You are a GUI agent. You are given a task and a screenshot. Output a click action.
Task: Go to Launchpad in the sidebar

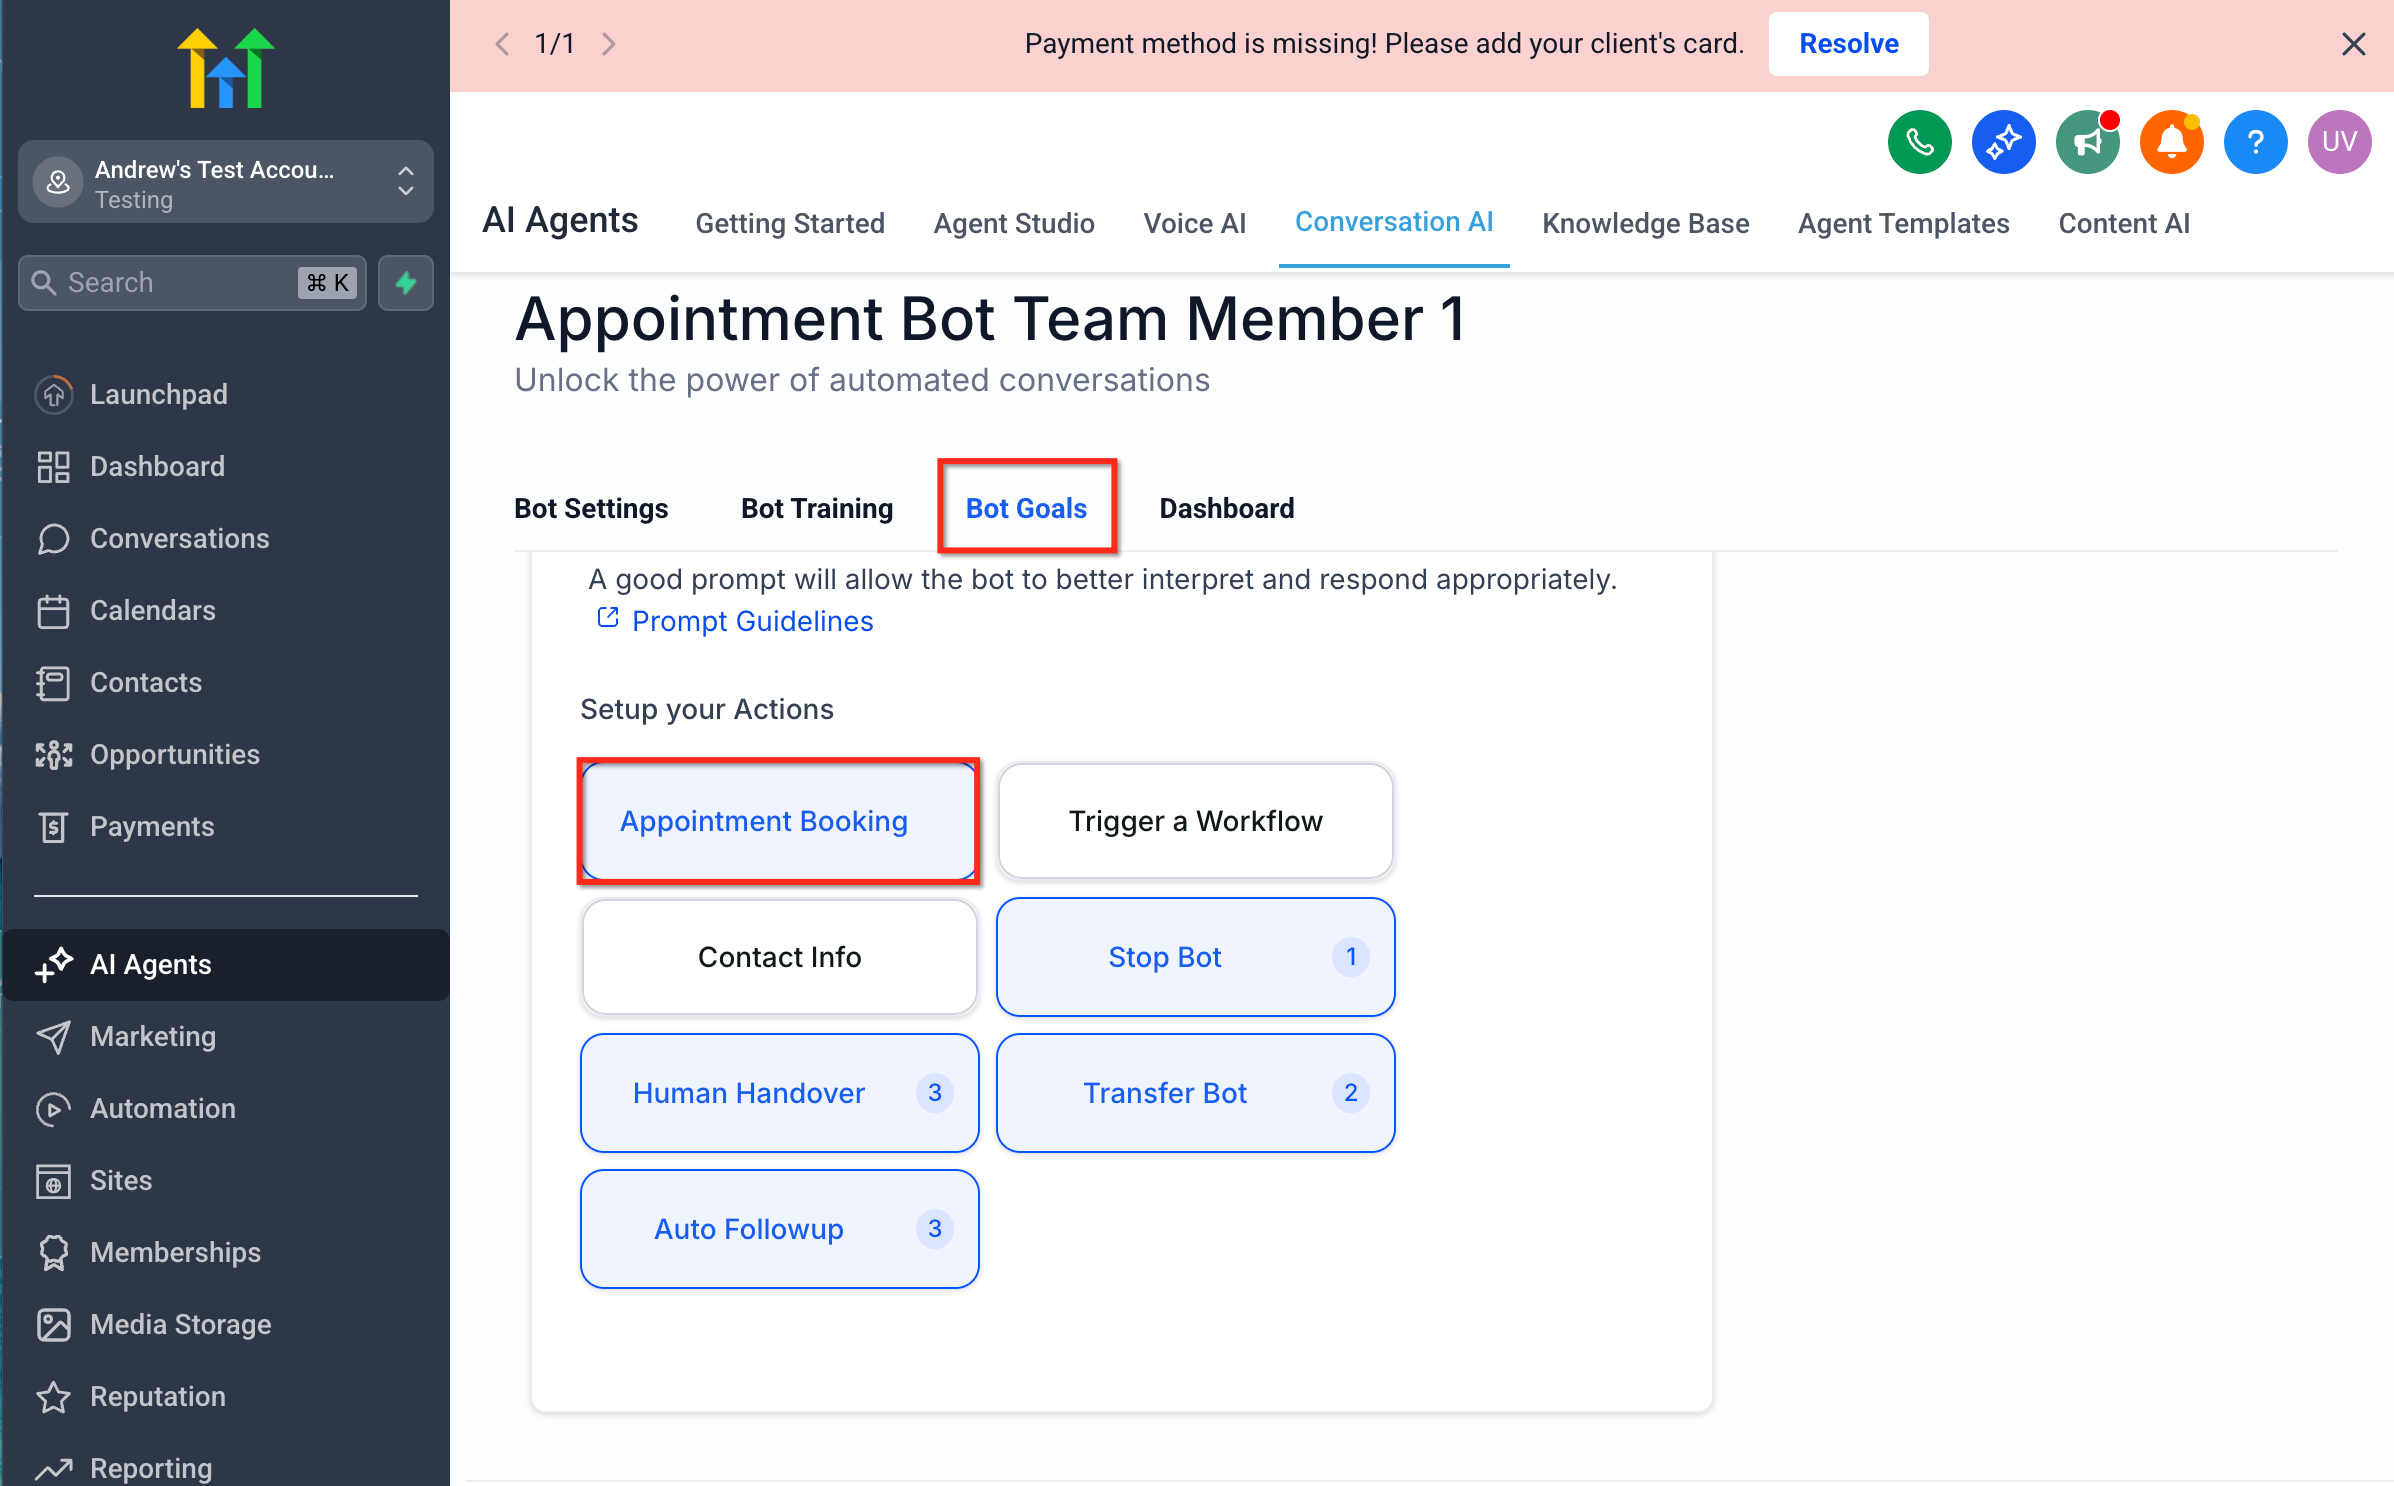[x=158, y=394]
